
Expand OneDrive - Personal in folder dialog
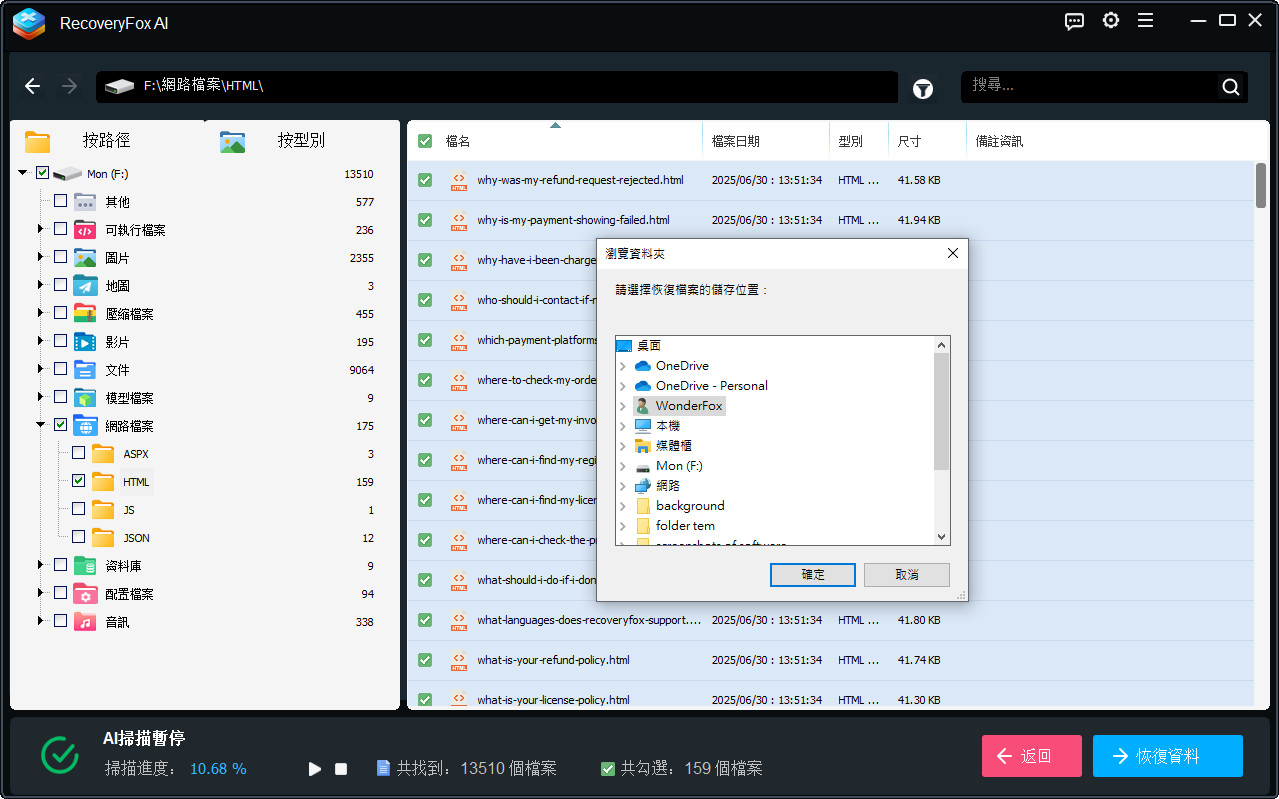click(623, 386)
